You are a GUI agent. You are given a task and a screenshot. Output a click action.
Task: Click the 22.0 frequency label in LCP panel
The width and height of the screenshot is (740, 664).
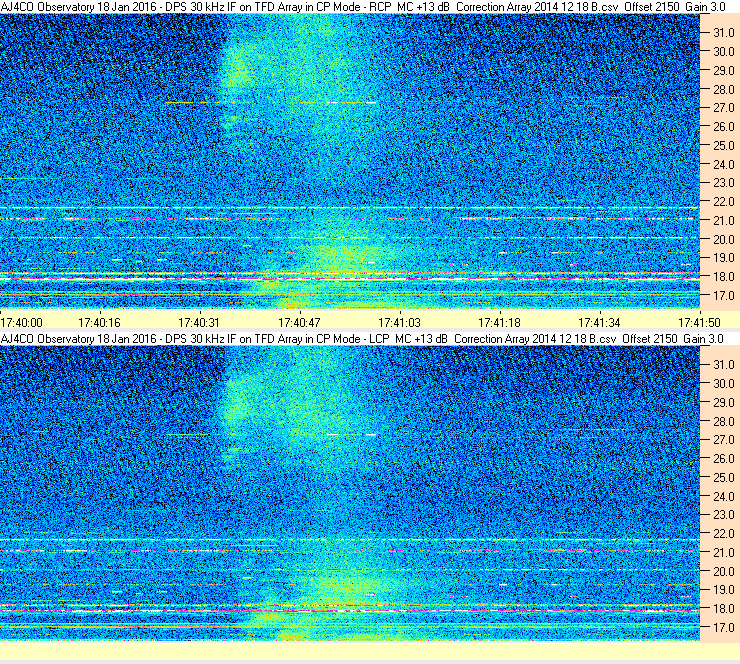point(723,534)
